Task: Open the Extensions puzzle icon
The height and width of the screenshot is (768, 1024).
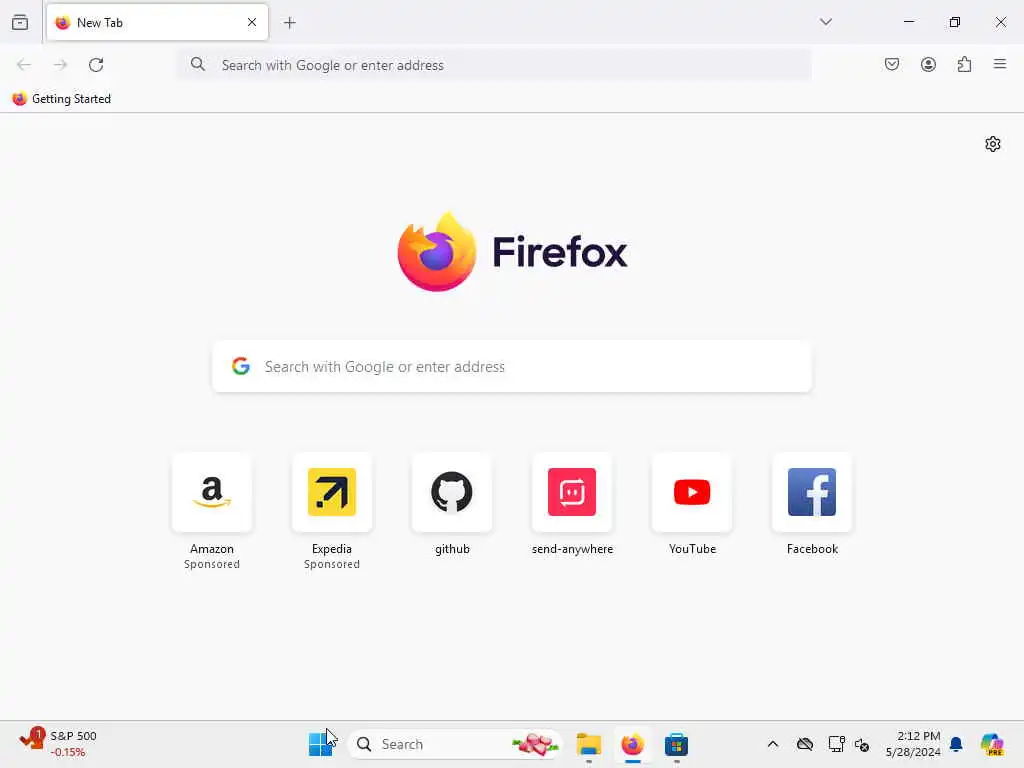Action: 965,64
